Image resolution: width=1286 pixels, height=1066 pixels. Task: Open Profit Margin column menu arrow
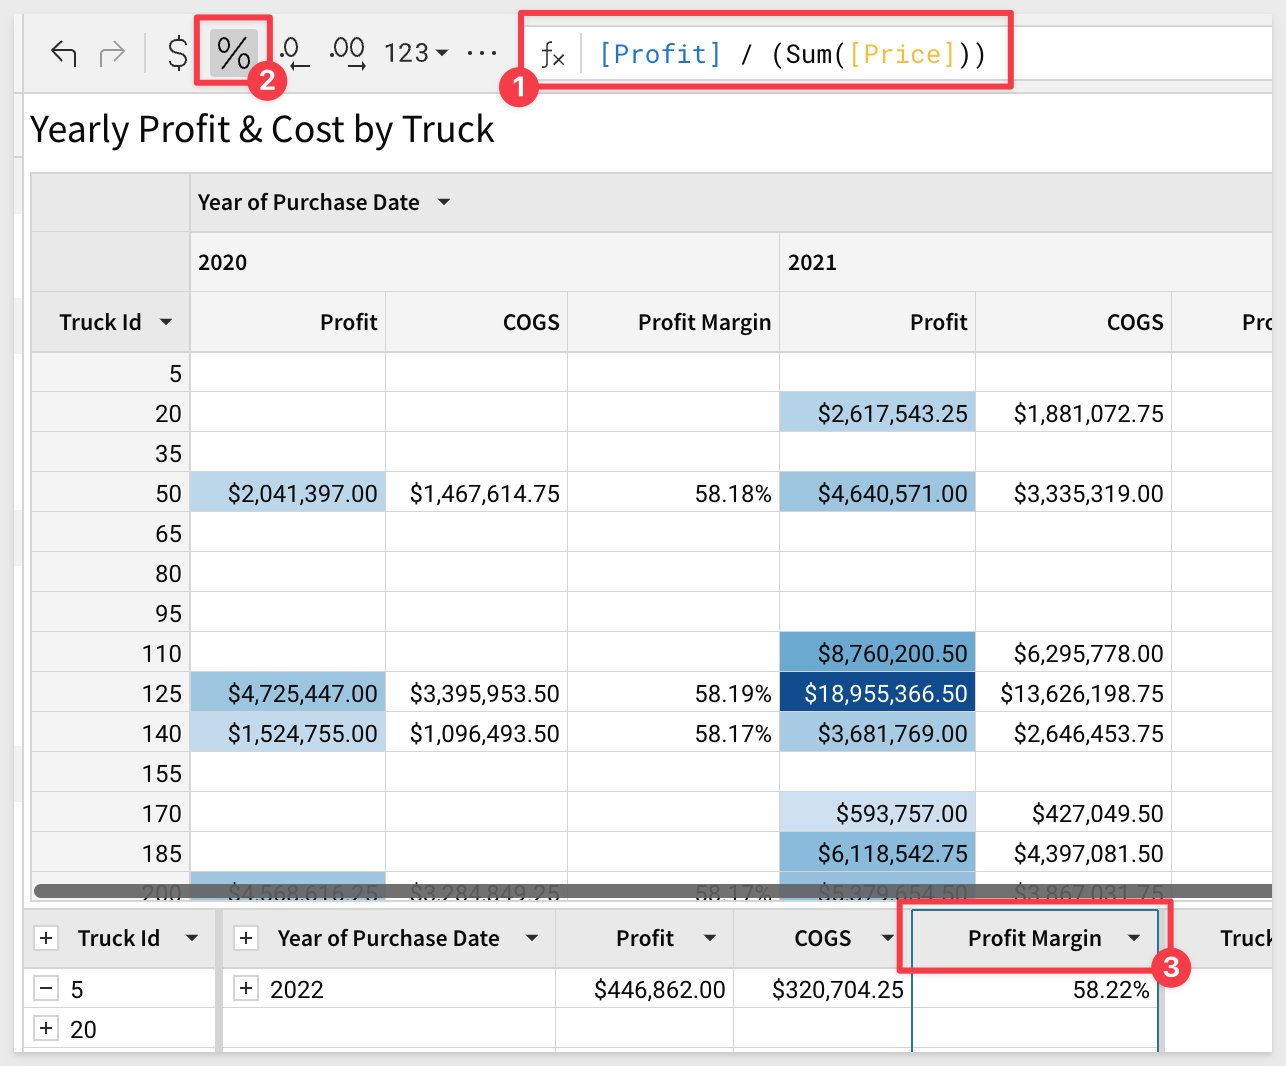pyautogui.click(x=1134, y=938)
